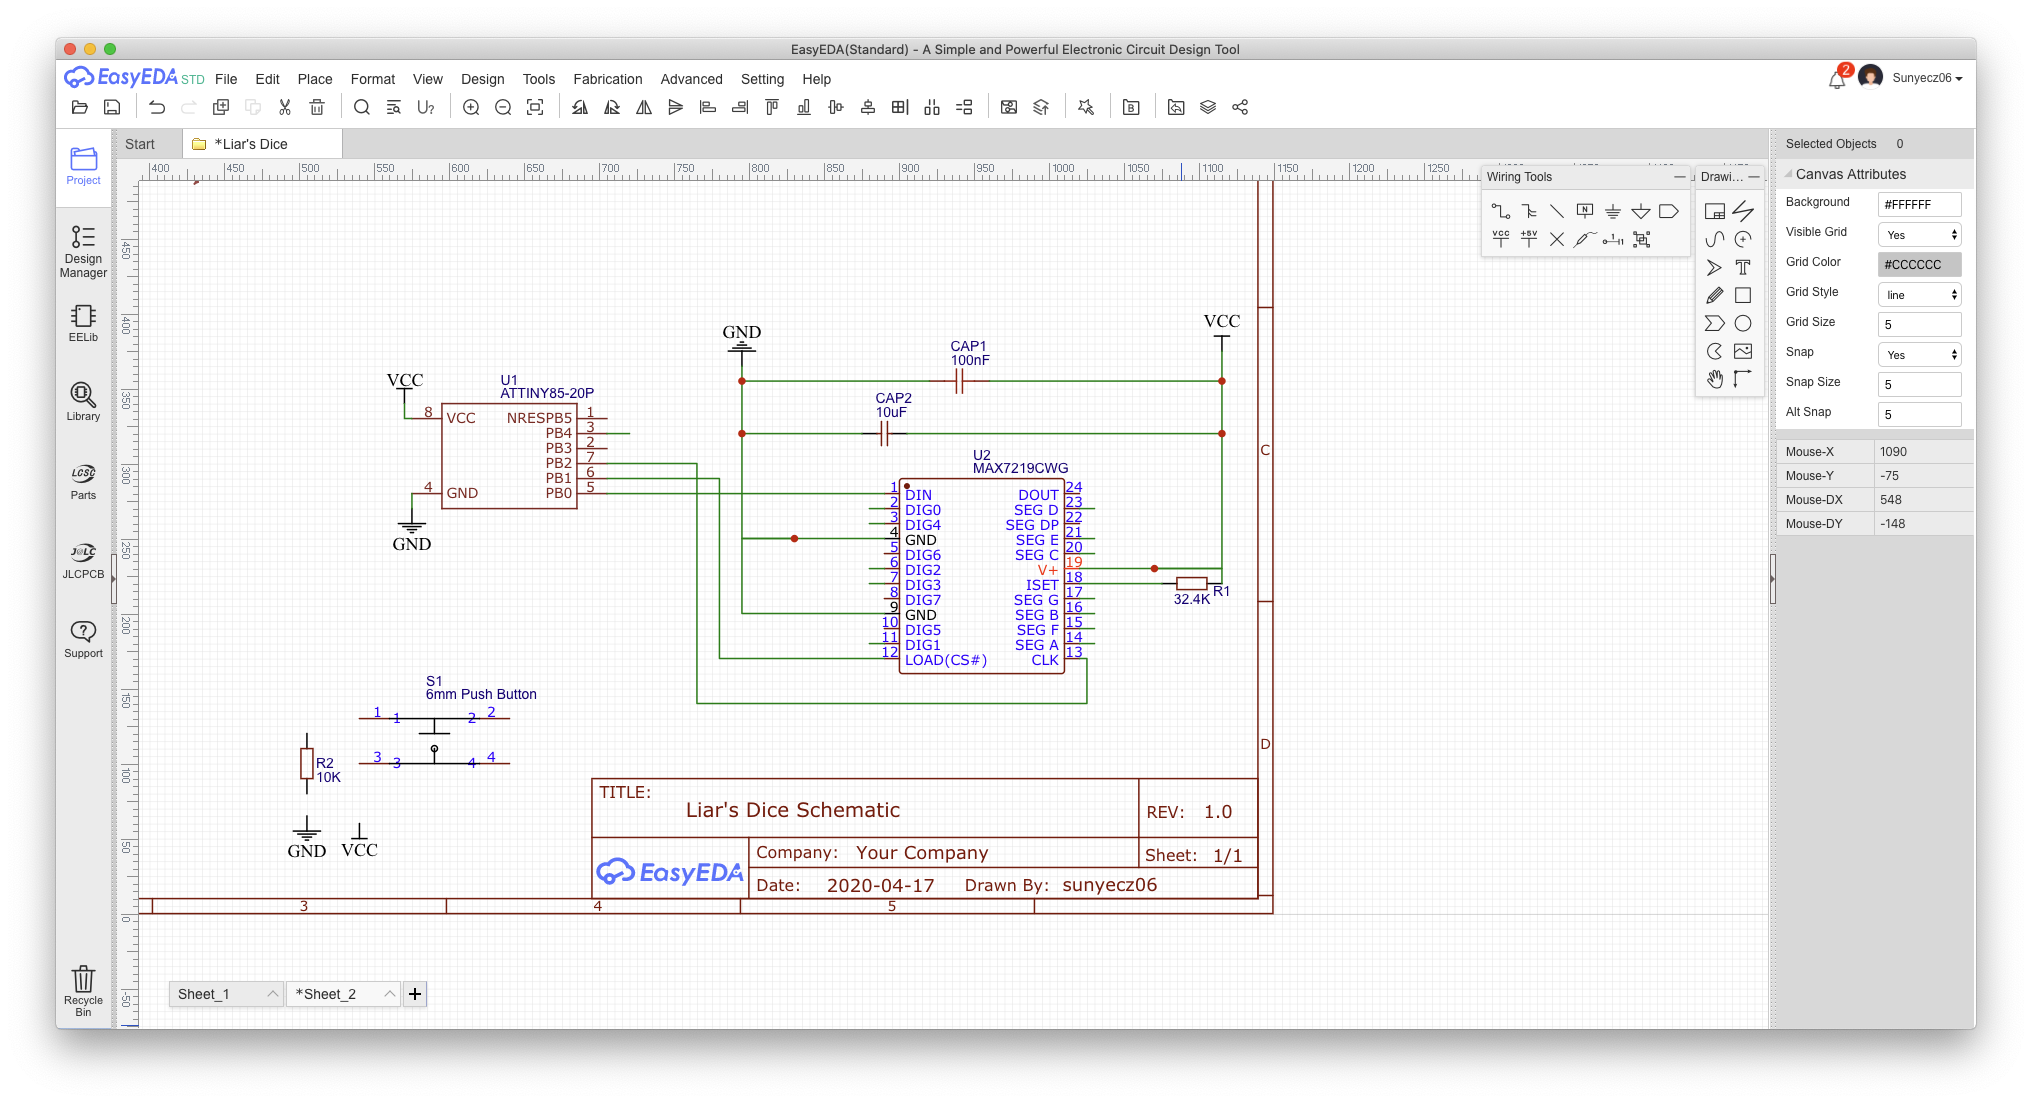Select the Text tool in Drawing Tools
Viewport: 2032px width, 1103px height.
pos(1743,267)
